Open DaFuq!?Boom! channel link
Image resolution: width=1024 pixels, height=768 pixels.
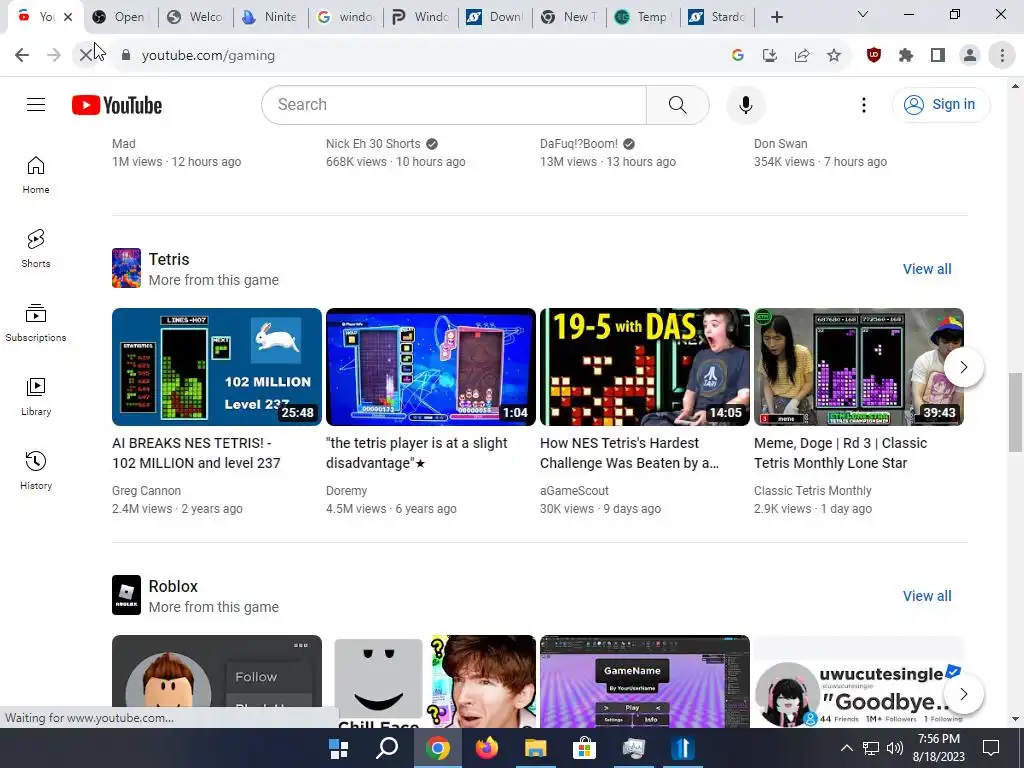click(579, 144)
